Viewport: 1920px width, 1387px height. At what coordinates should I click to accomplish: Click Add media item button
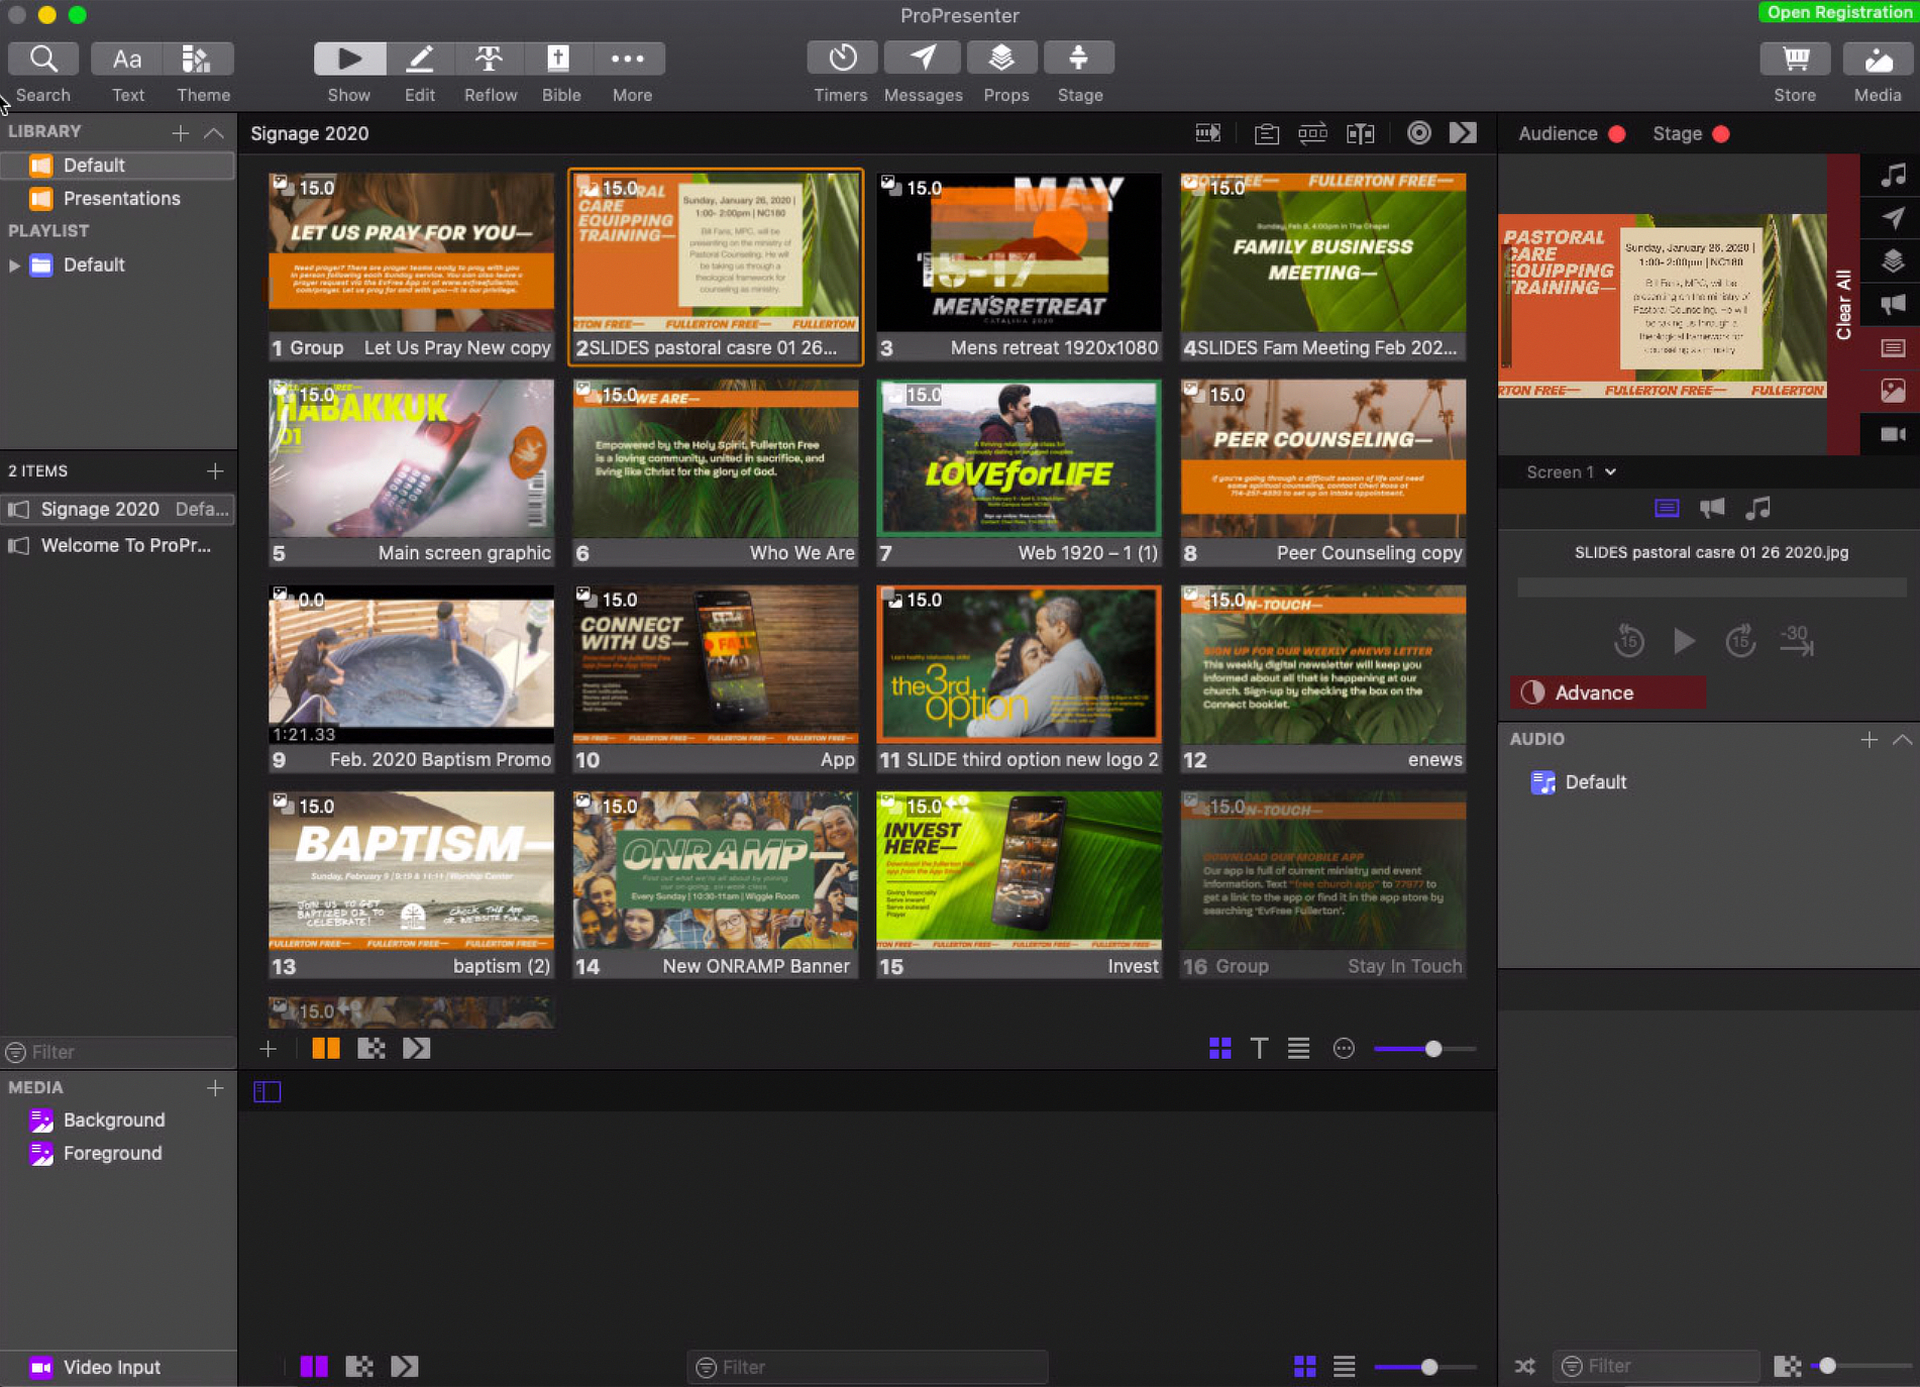click(215, 1086)
